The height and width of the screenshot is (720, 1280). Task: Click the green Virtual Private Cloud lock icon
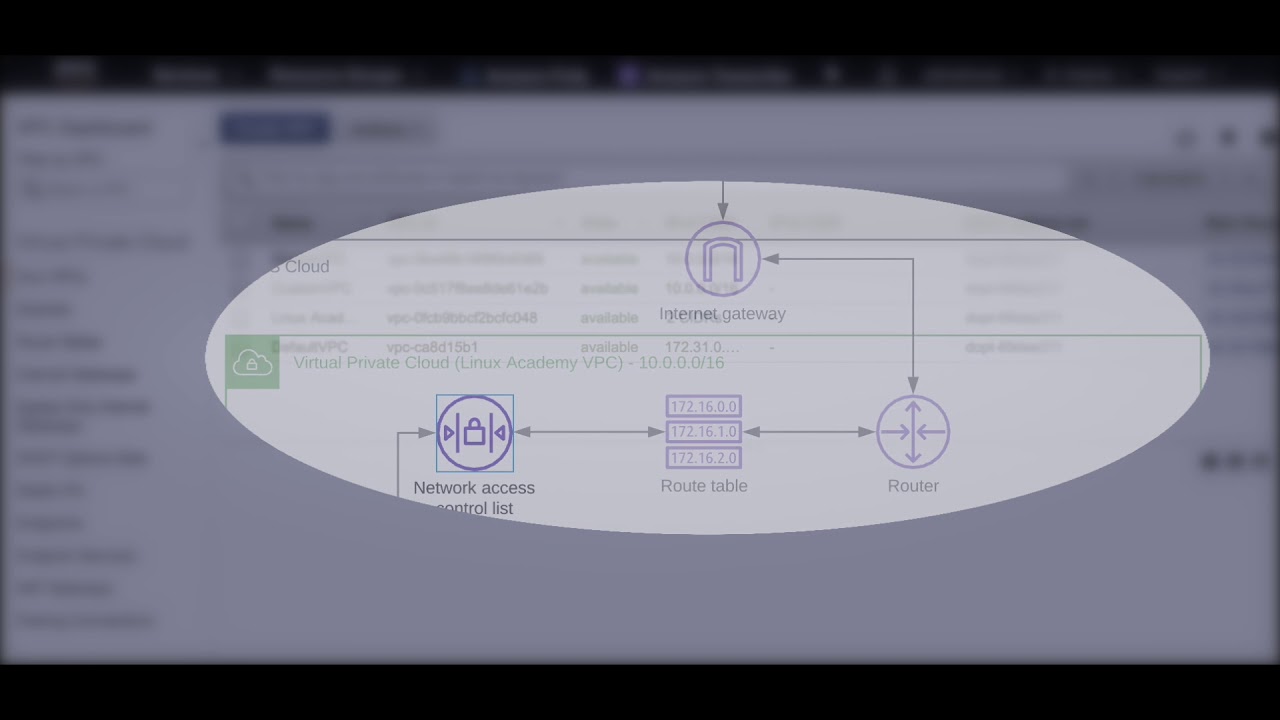click(x=252, y=362)
